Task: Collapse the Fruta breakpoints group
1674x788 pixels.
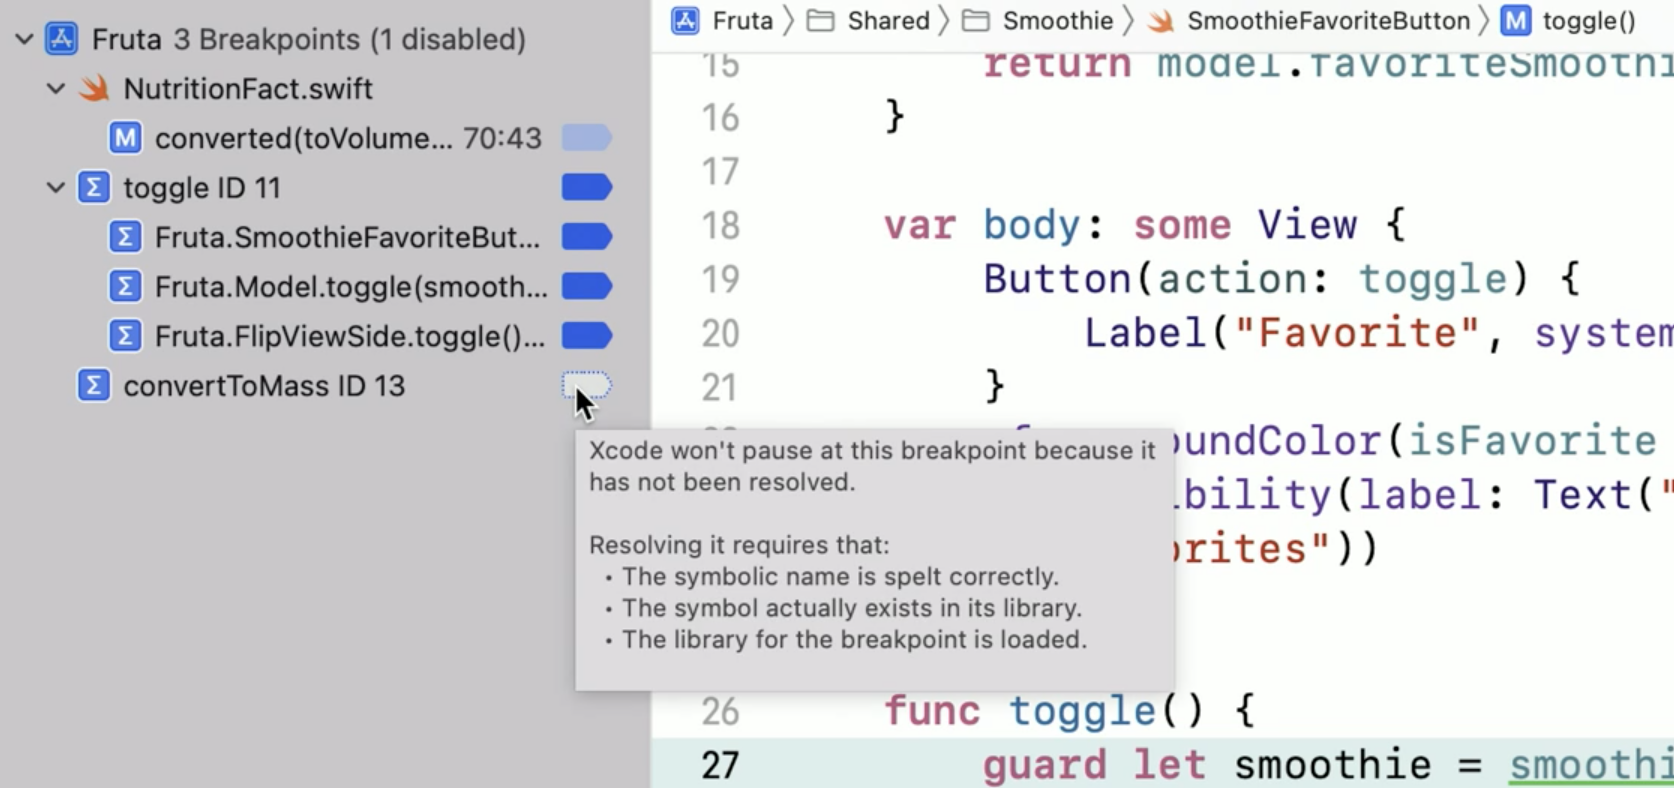Action: [x=24, y=40]
